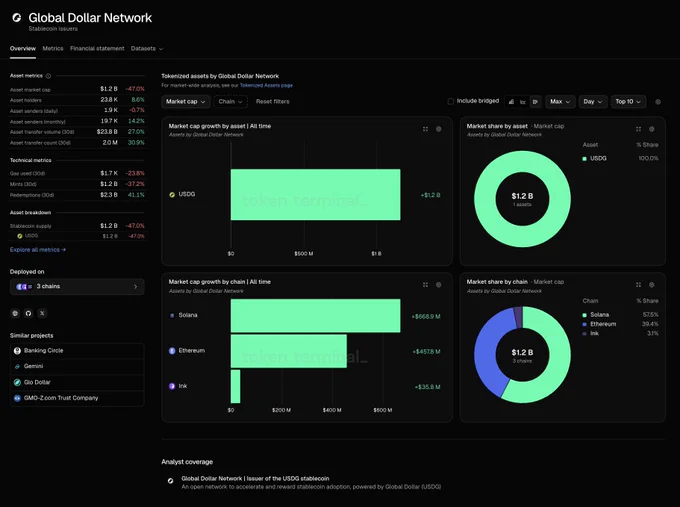This screenshot has height=507, width=680.
Task: Click the USDG row under Asset breakdown
Action: coord(77,236)
